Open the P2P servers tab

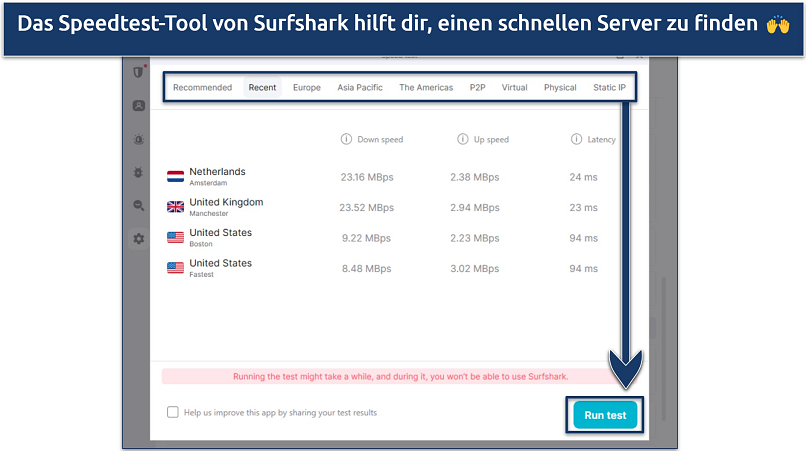pyautogui.click(x=477, y=88)
